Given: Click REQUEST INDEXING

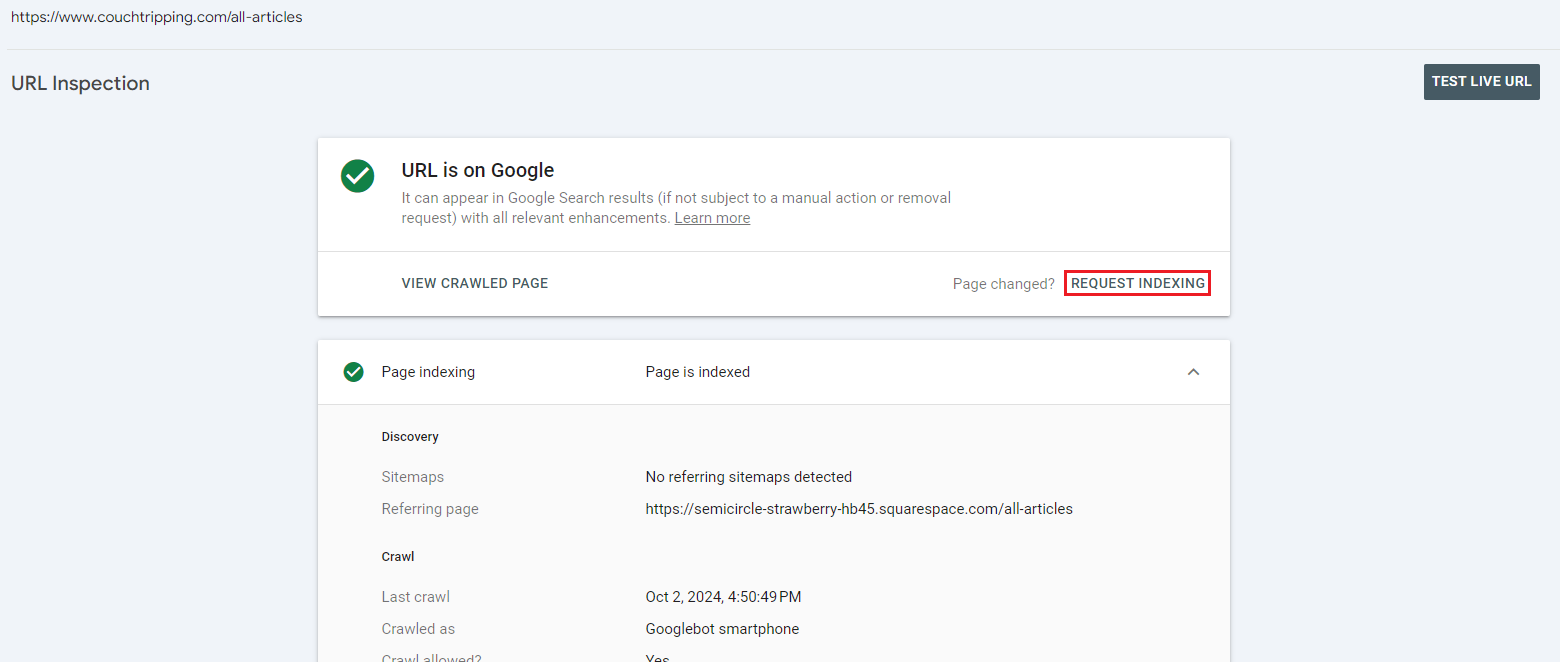Looking at the screenshot, I should (x=1138, y=283).
